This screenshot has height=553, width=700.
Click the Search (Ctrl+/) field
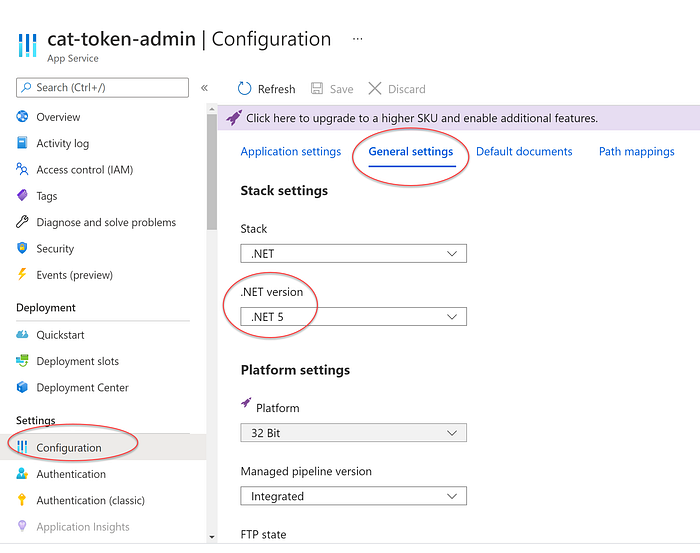pos(103,88)
